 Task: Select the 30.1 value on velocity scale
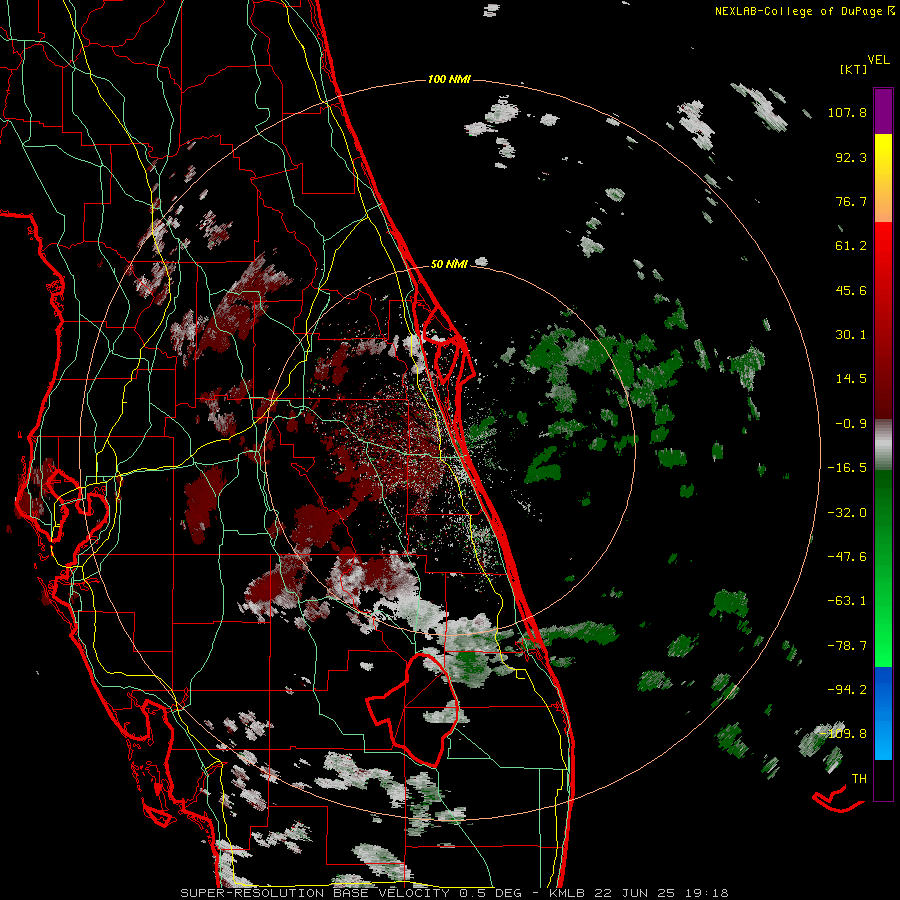[851, 335]
